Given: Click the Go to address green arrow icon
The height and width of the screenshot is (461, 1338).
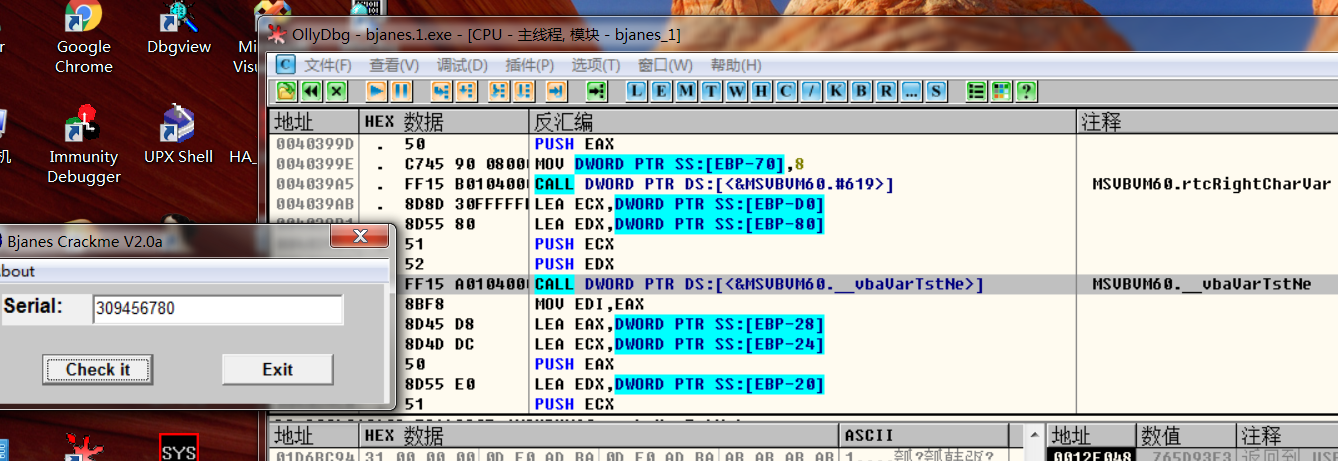Looking at the screenshot, I should [x=597, y=92].
